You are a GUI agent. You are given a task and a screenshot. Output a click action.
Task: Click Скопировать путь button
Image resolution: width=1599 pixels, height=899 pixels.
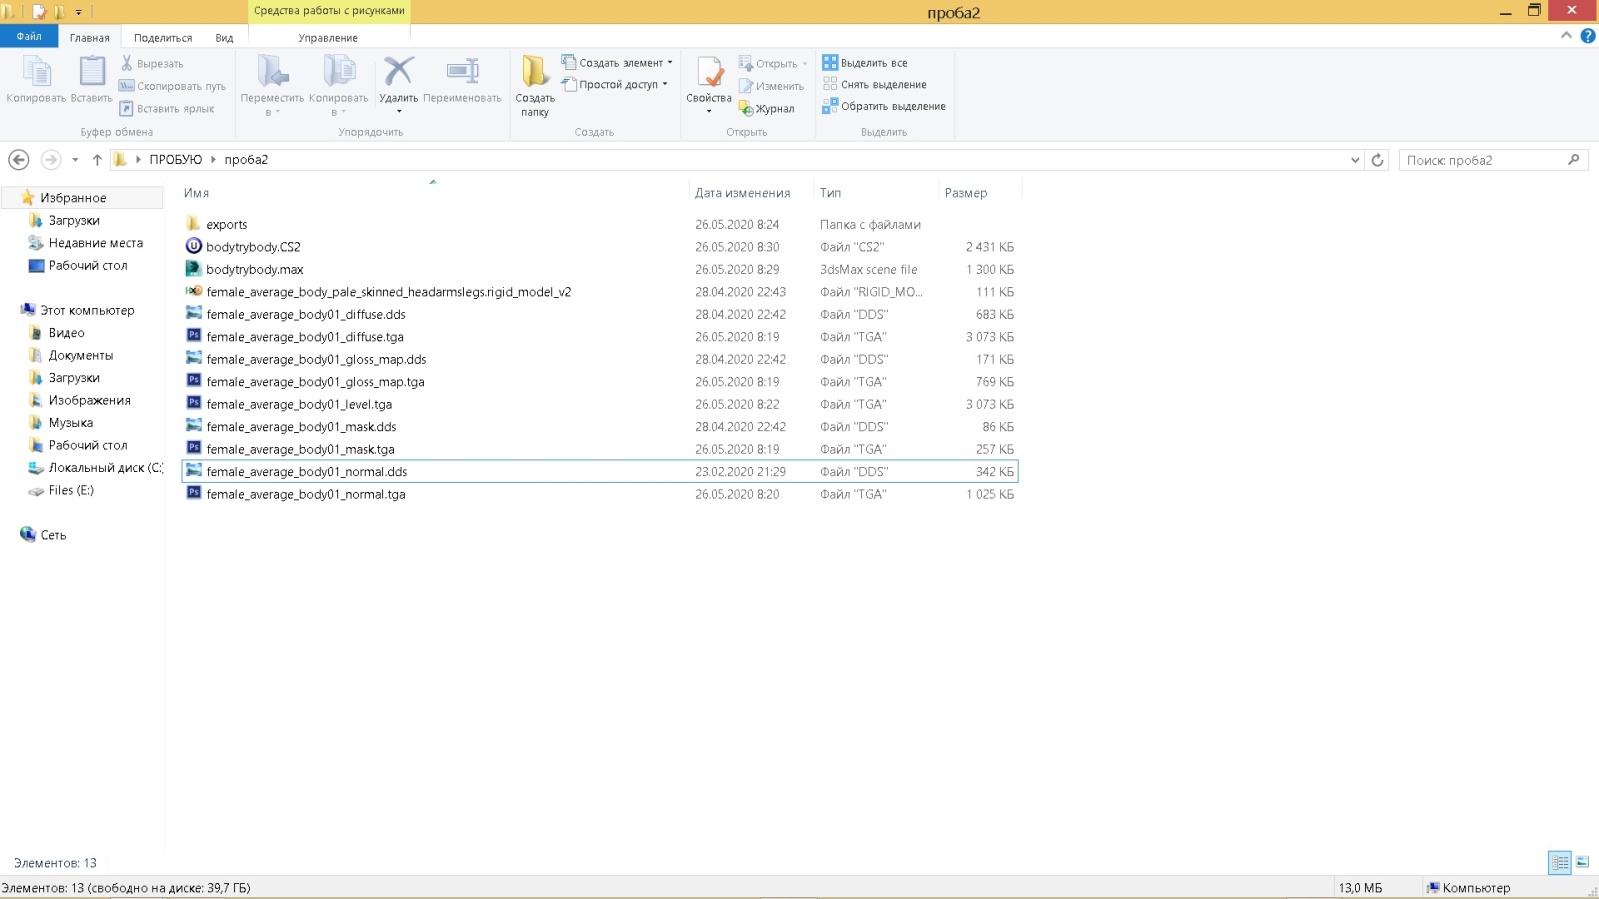coord(173,86)
